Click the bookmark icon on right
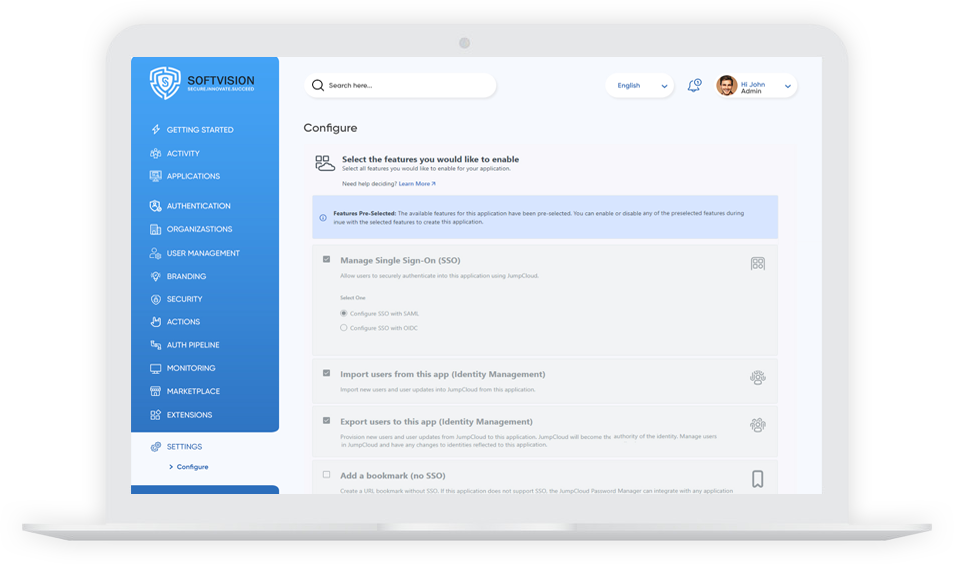The image size is (954, 564). [x=757, y=479]
